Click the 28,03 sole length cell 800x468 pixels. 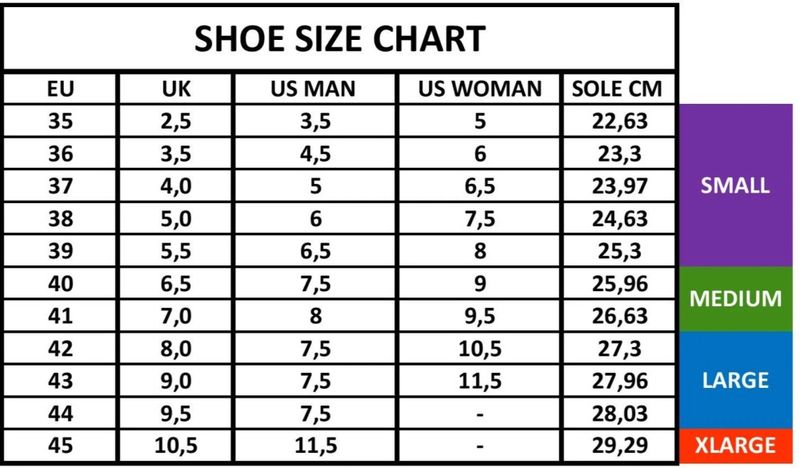tap(618, 412)
